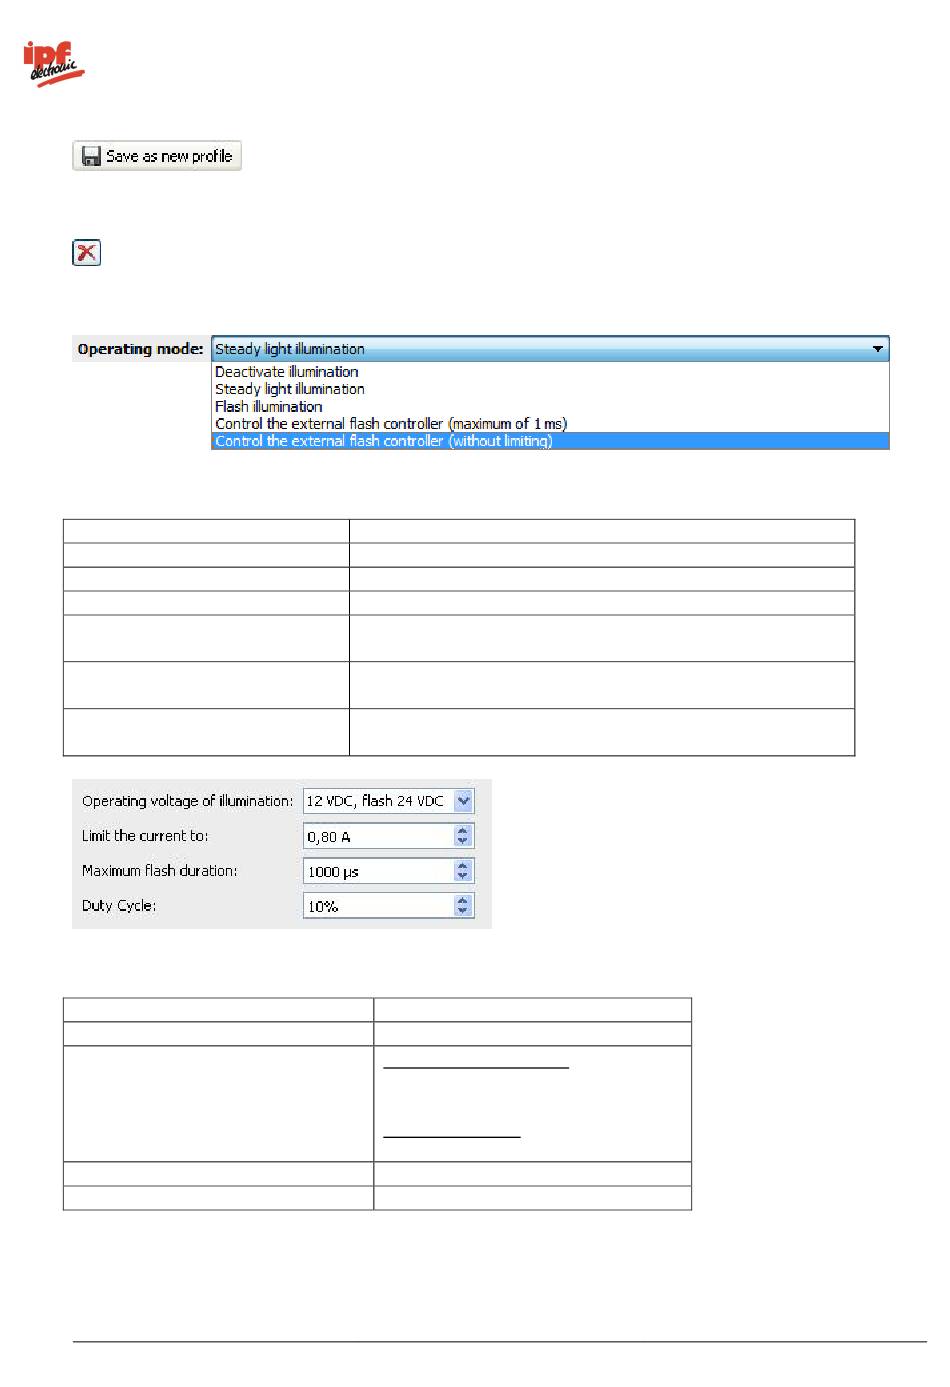Click the Save as new profile button
The height and width of the screenshot is (1387, 950).
tap(157, 156)
